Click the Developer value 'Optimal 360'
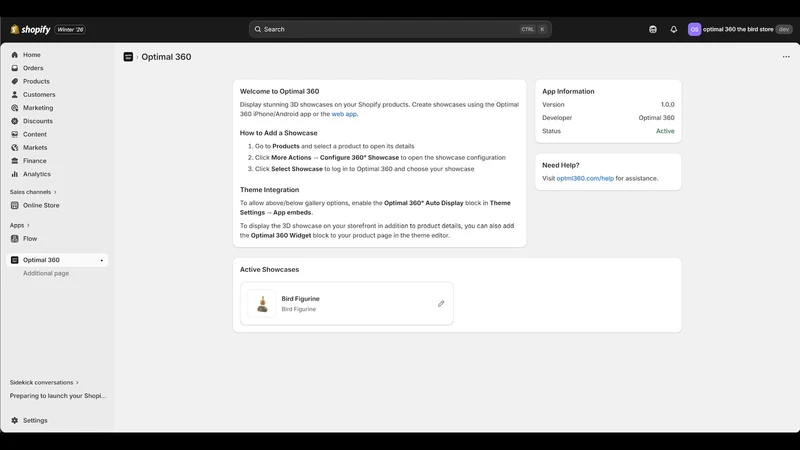800x450 pixels. [656, 117]
